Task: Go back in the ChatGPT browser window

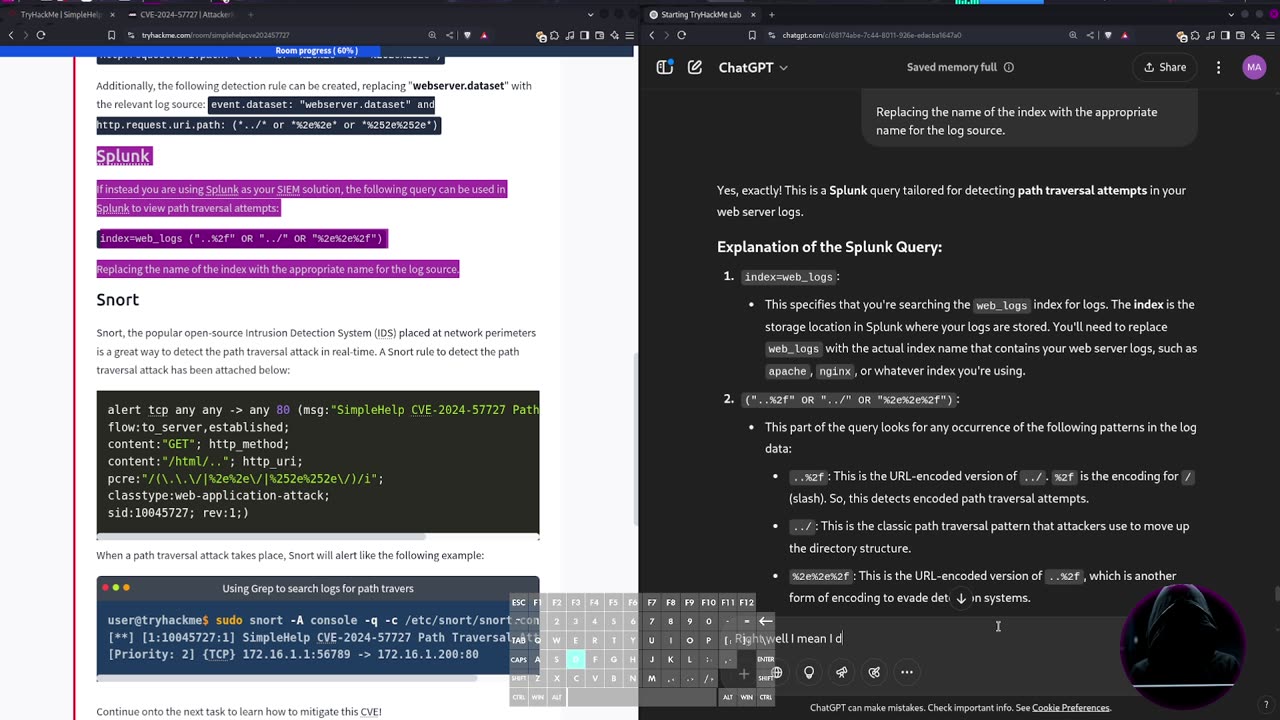Action: (x=652, y=35)
